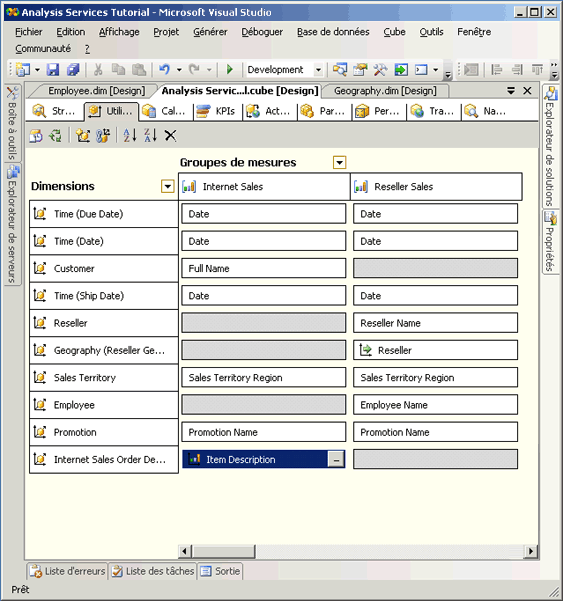
Task: Click the green arrow deploy icon
Action: tap(401, 70)
